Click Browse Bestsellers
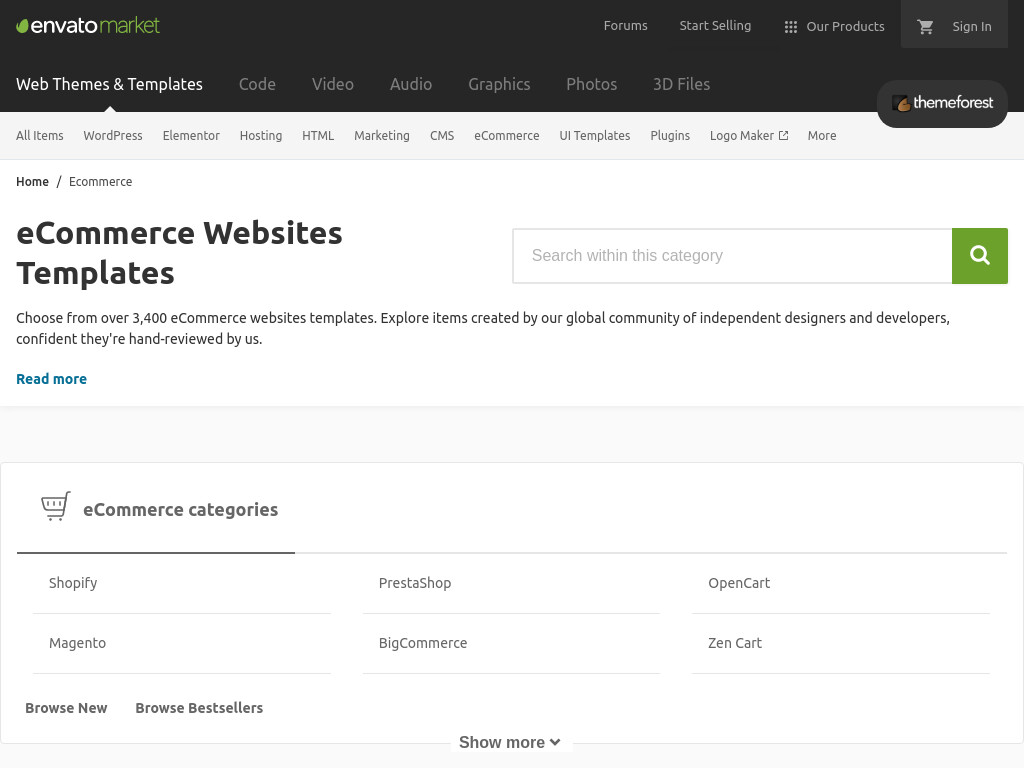The width and height of the screenshot is (1024, 768). coord(199,708)
